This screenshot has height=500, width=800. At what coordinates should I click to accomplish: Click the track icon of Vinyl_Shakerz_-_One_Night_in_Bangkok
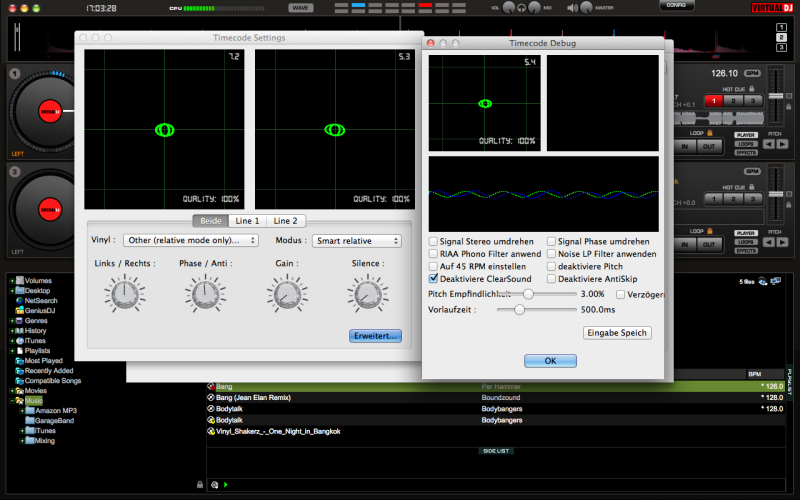[211, 431]
